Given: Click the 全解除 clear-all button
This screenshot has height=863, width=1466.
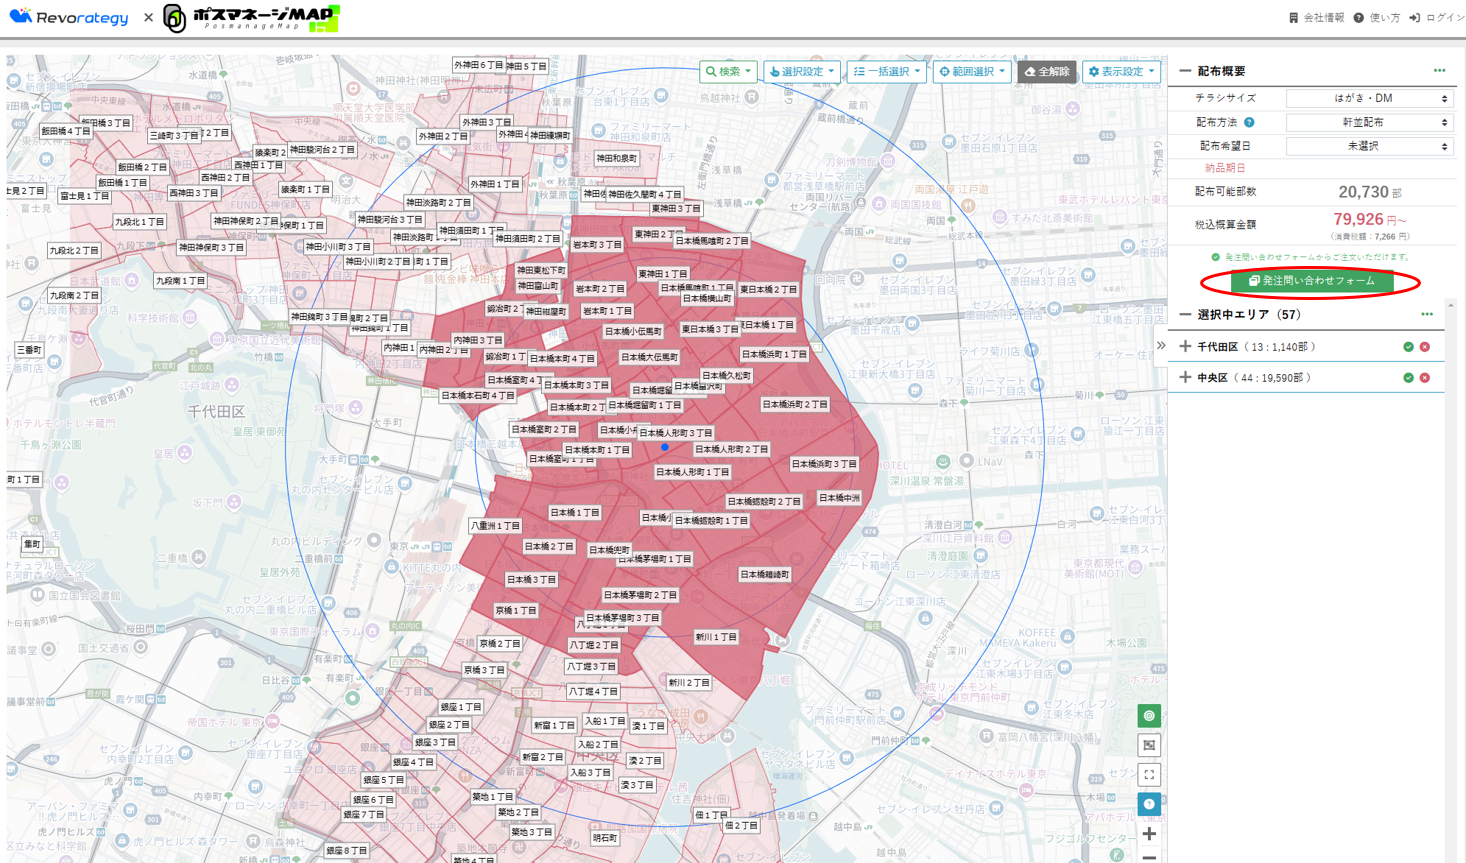Looking at the screenshot, I should pyautogui.click(x=1047, y=72).
